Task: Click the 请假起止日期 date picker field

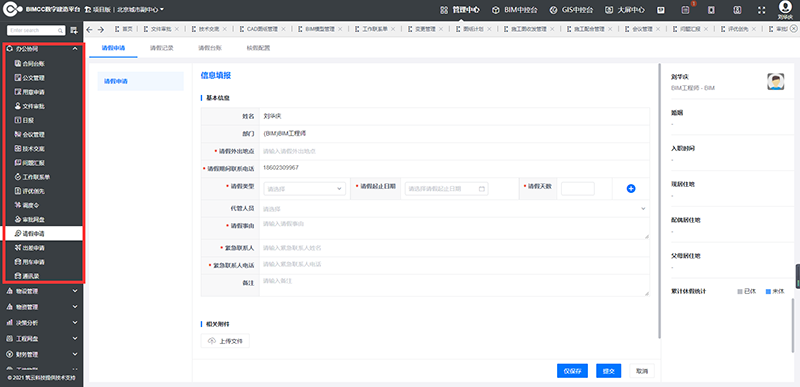Action: tap(446, 189)
